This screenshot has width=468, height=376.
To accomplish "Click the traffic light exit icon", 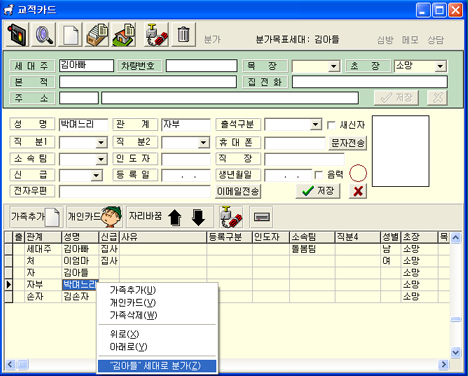I will 17,35.
